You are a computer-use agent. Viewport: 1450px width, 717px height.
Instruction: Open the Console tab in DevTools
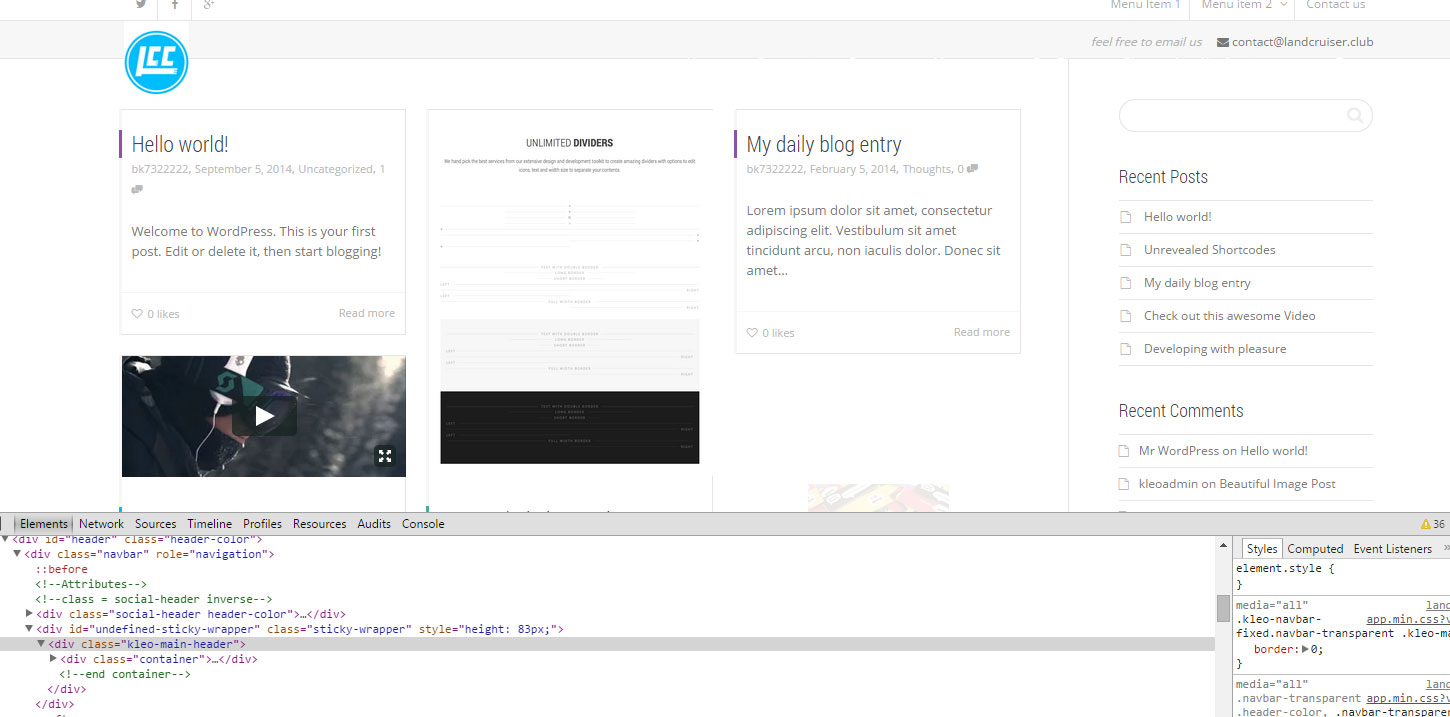coord(423,524)
